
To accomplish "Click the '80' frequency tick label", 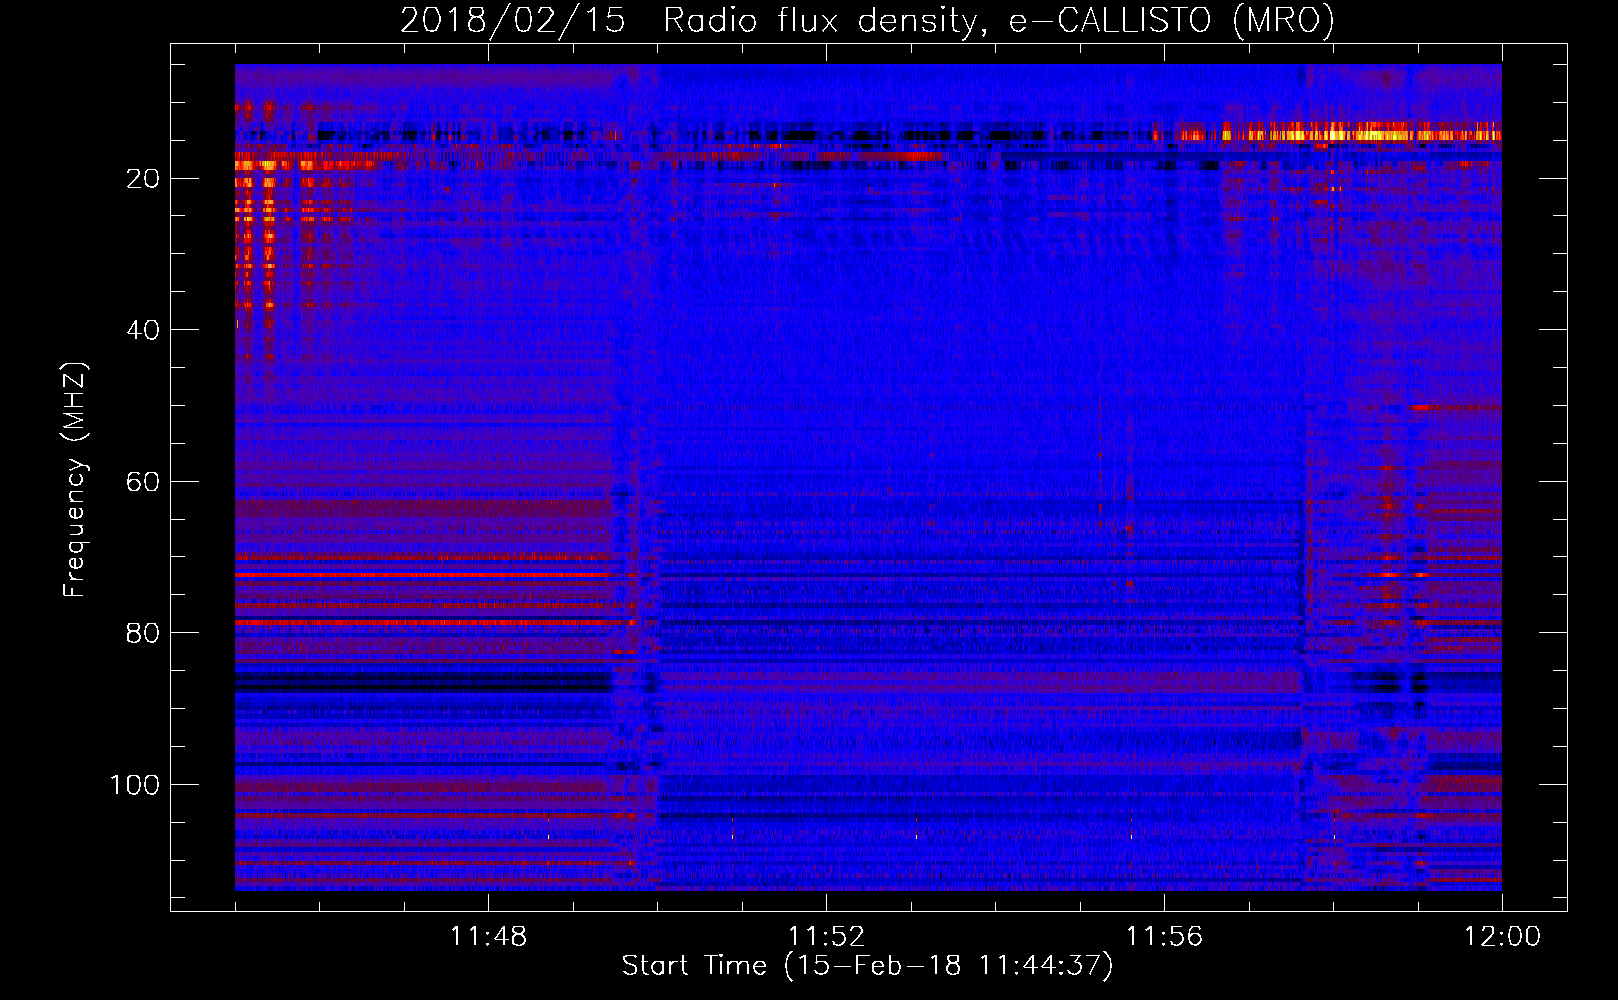I will coord(143,633).
